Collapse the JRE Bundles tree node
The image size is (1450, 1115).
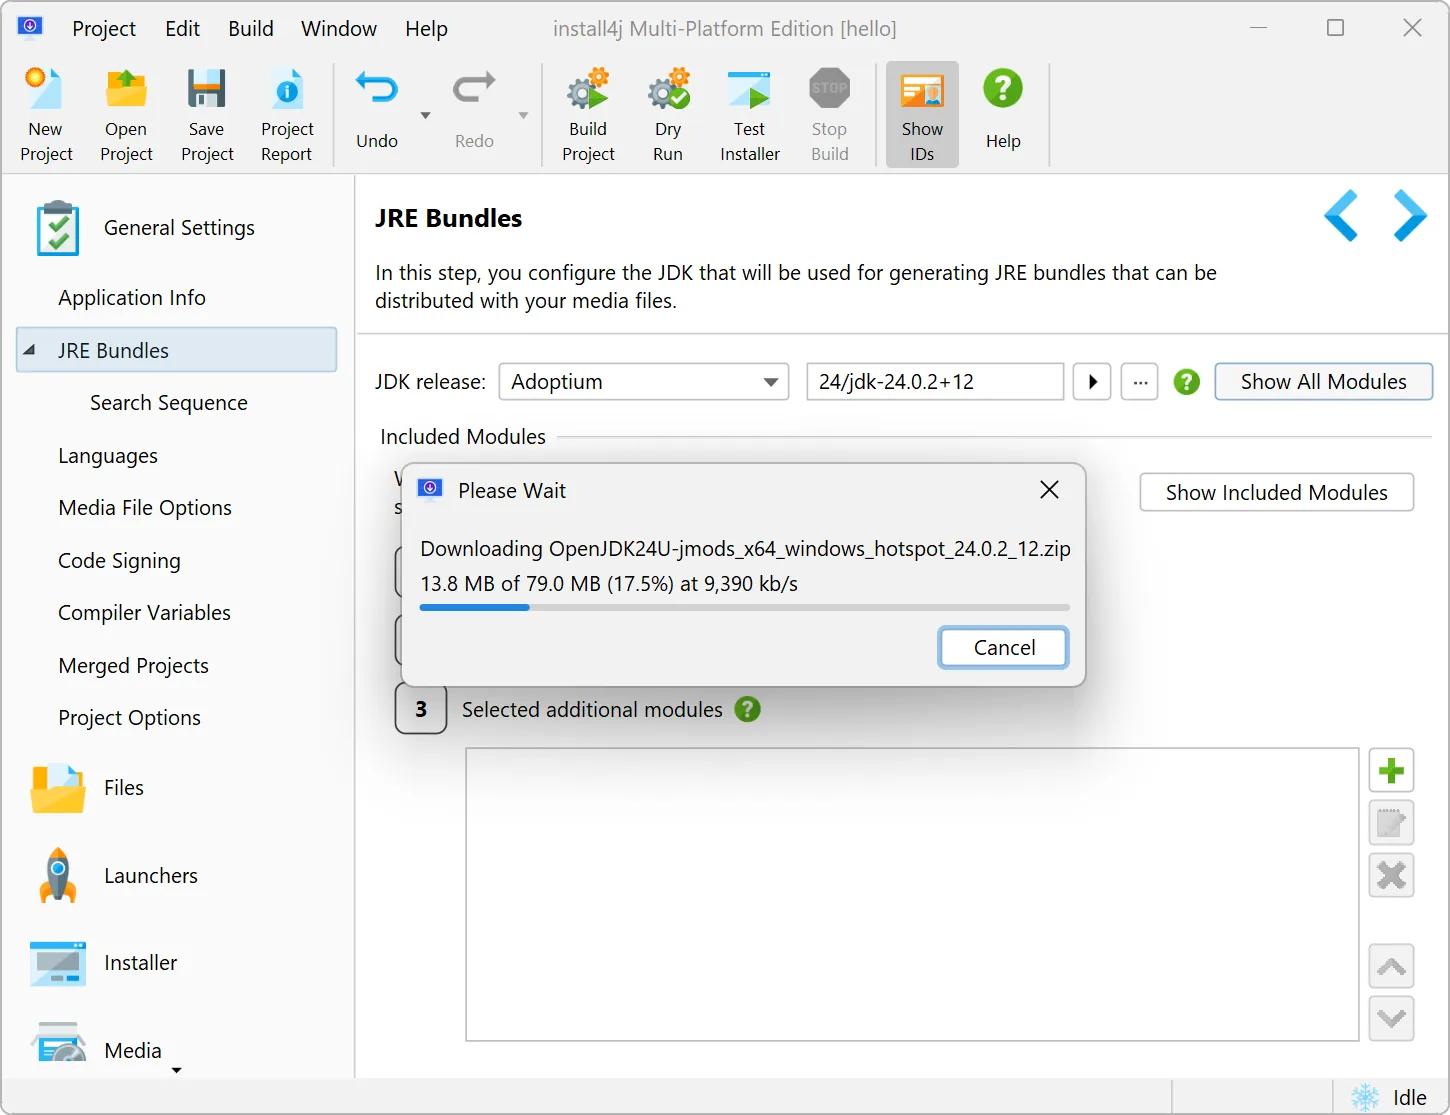pyautogui.click(x=30, y=350)
